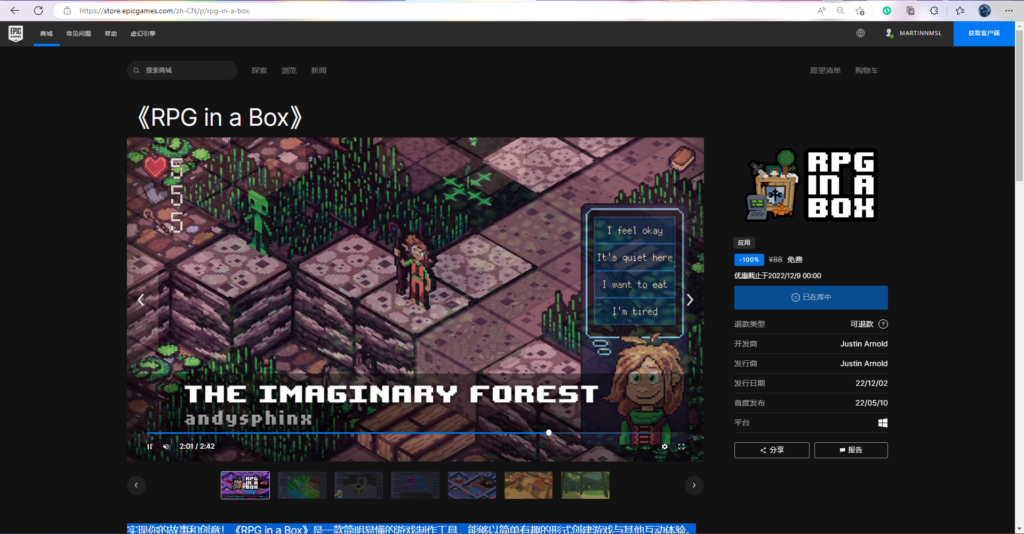This screenshot has width=1024, height=534.
Task: Click the 应用 application tag
Action: 744,243
